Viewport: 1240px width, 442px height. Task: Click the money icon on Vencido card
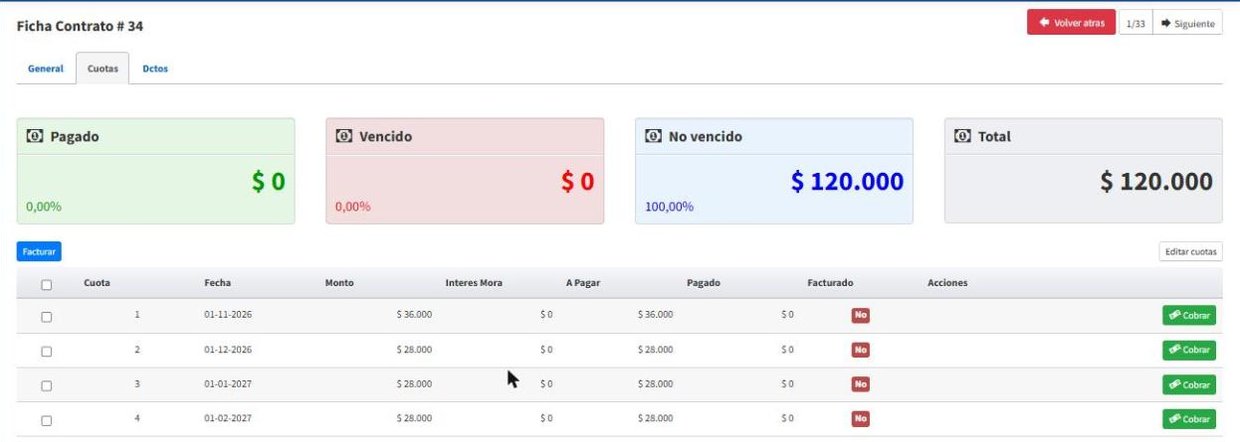pyautogui.click(x=344, y=137)
